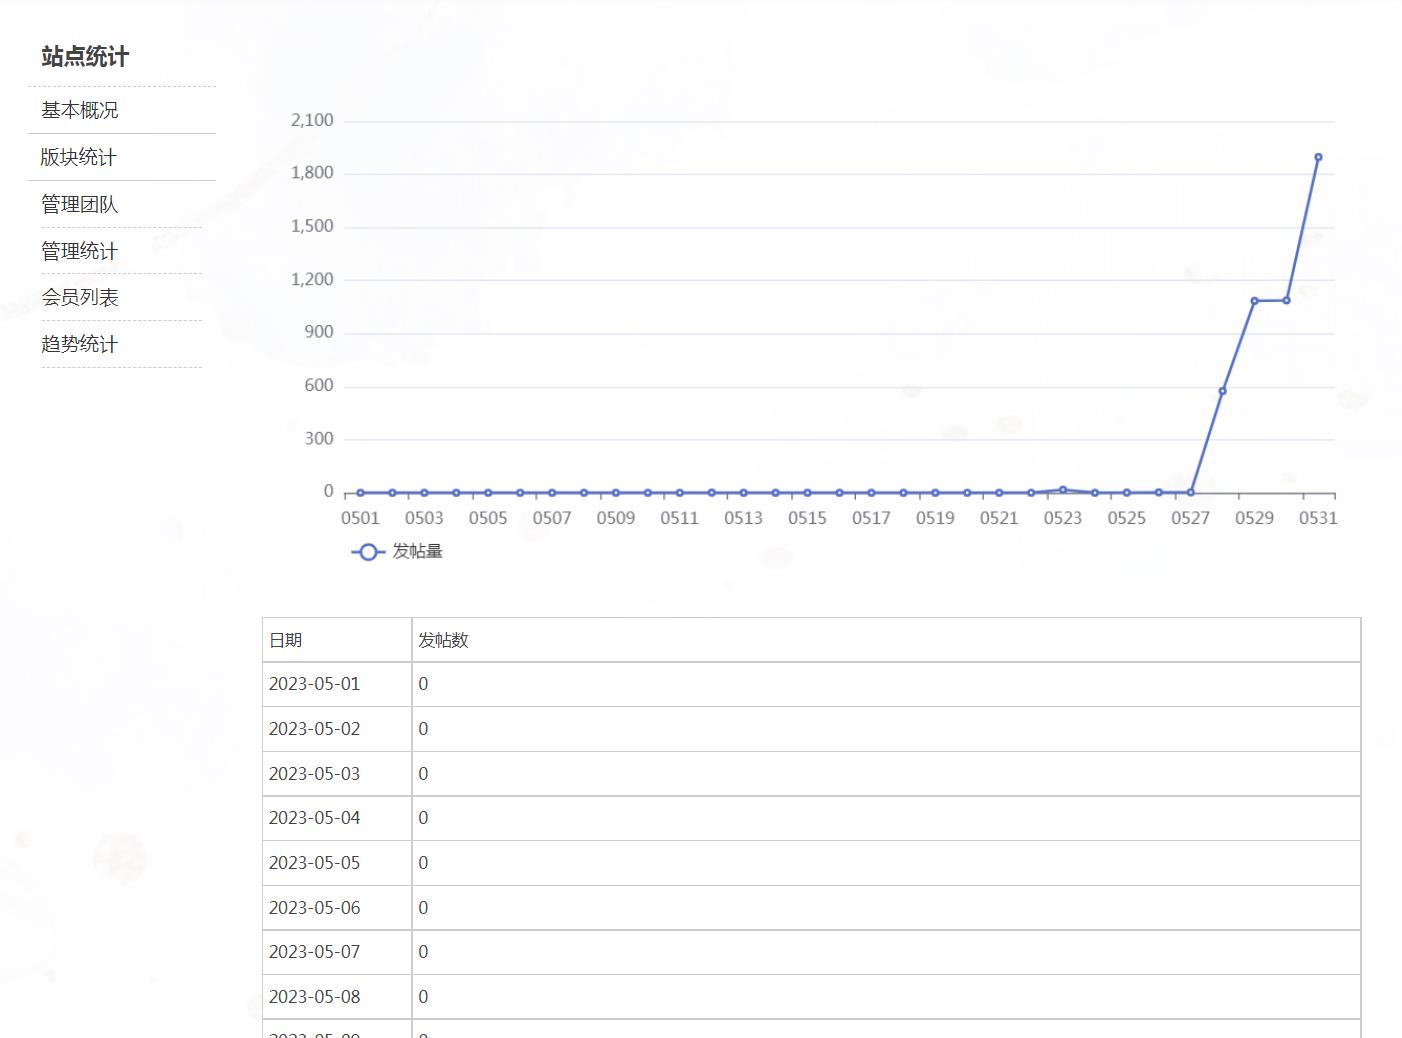Click the peak data point at 0531
1402x1038 pixels.
1318,157
